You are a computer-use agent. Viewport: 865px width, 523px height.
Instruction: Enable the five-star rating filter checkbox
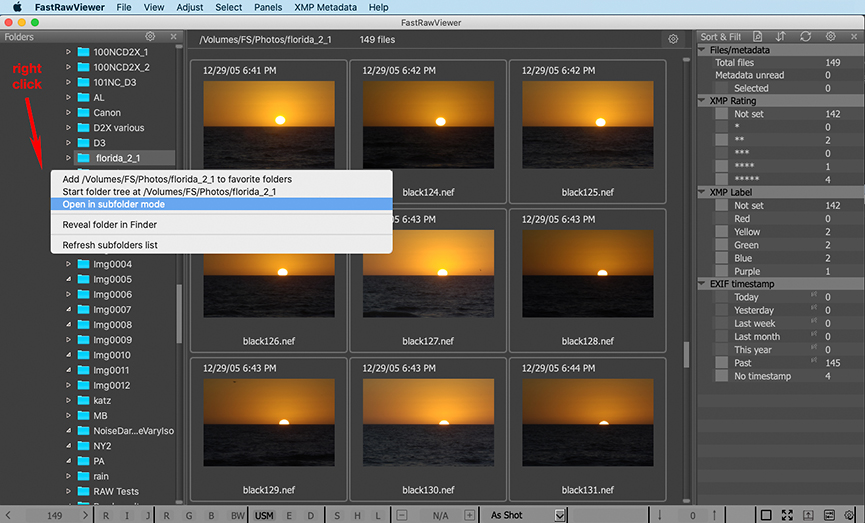[721, 179]
